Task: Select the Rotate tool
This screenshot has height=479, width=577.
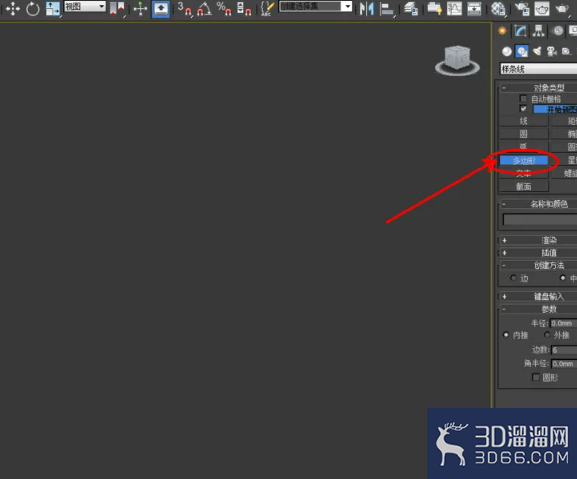Action: [x=33, y=8]
